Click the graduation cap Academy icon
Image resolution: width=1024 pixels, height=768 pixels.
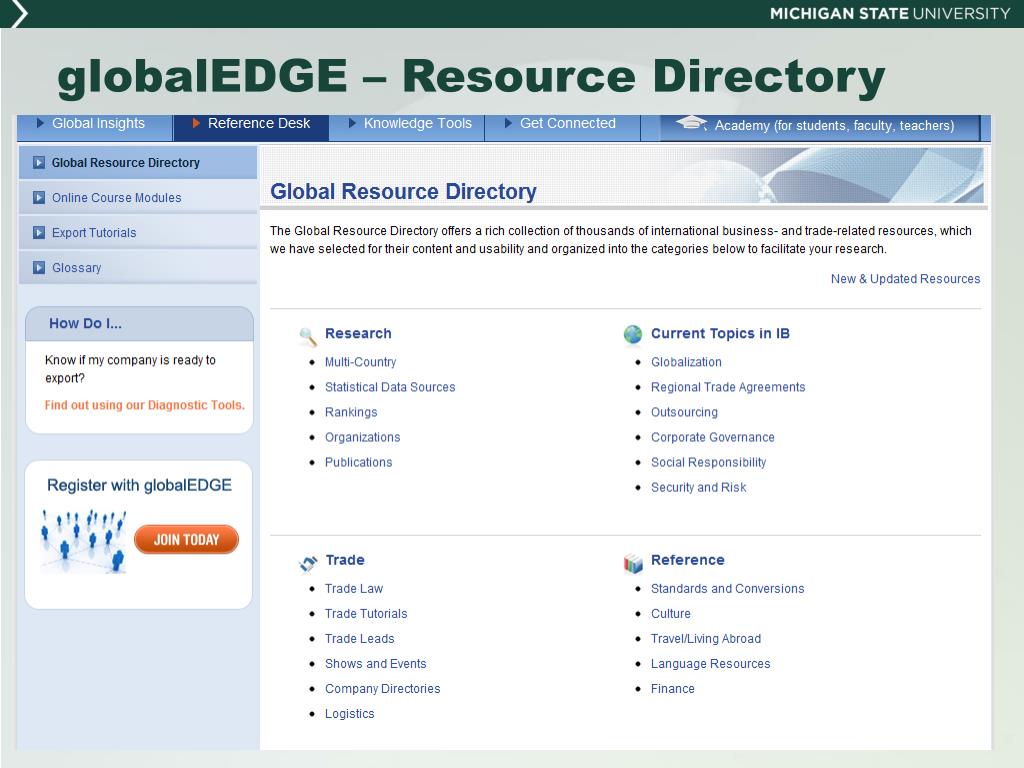point(691,123)
